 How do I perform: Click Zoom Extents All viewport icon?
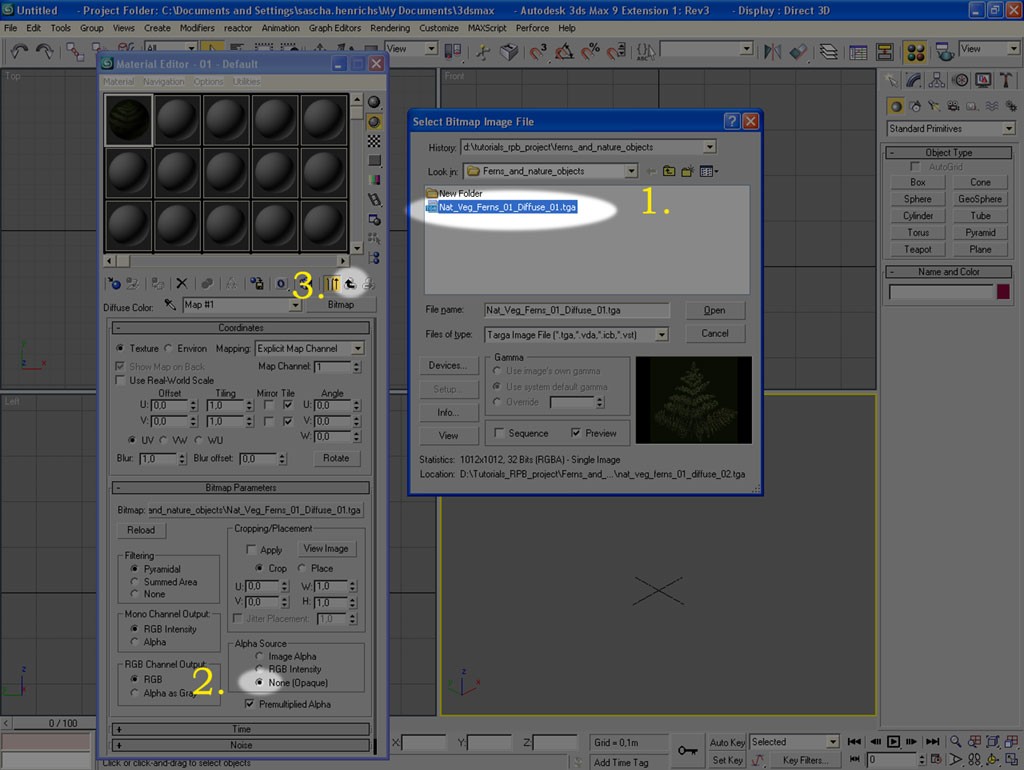click(1011, 741)
